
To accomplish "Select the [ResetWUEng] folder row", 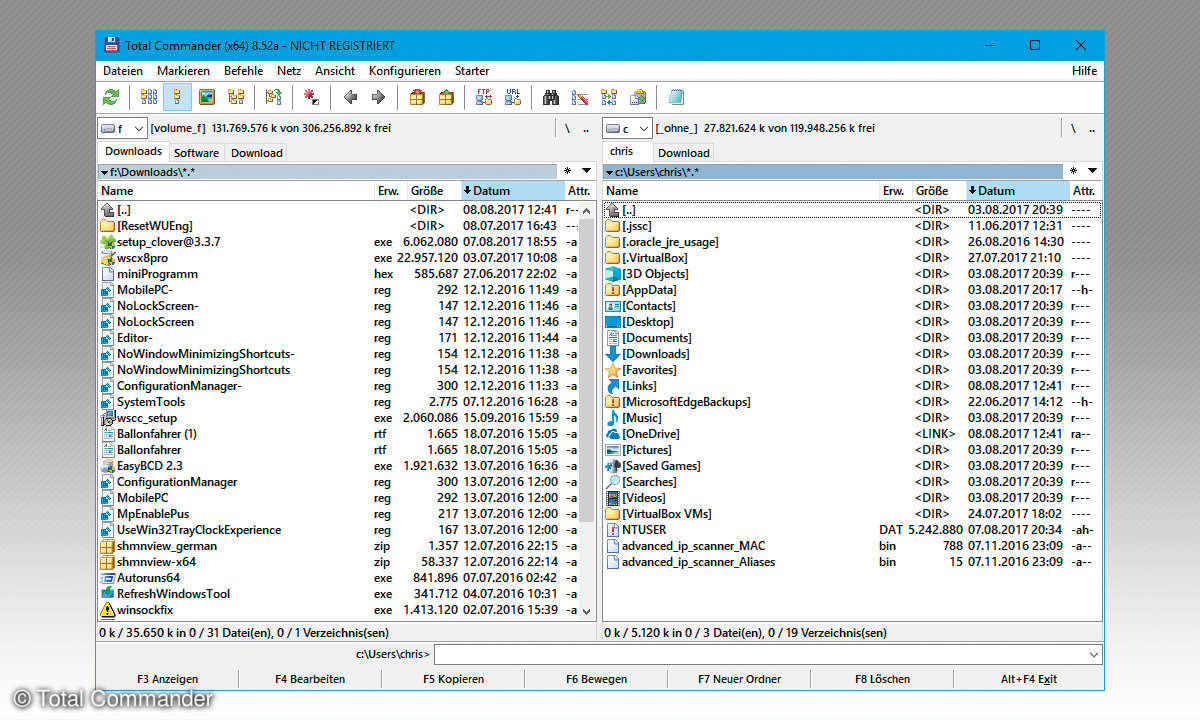I will pyautogui.click(x=339, y=226).
